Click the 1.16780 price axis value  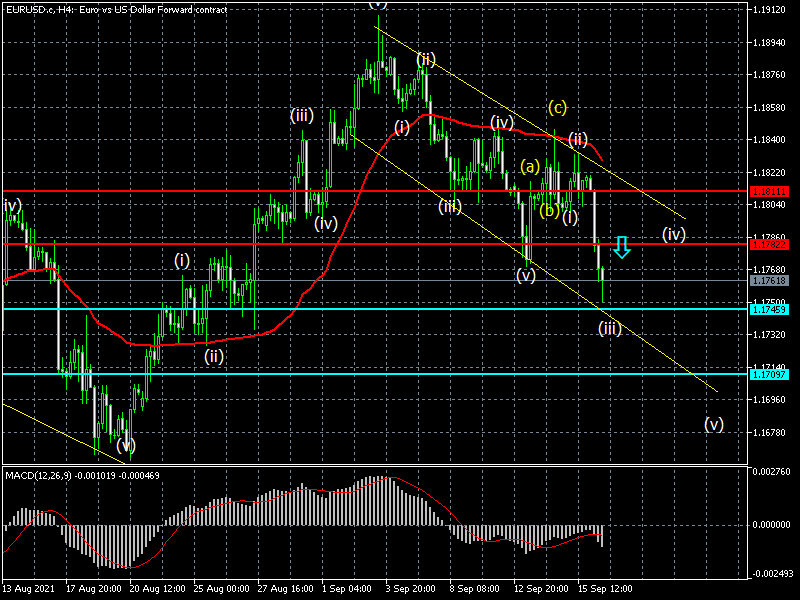click(769, 433)
